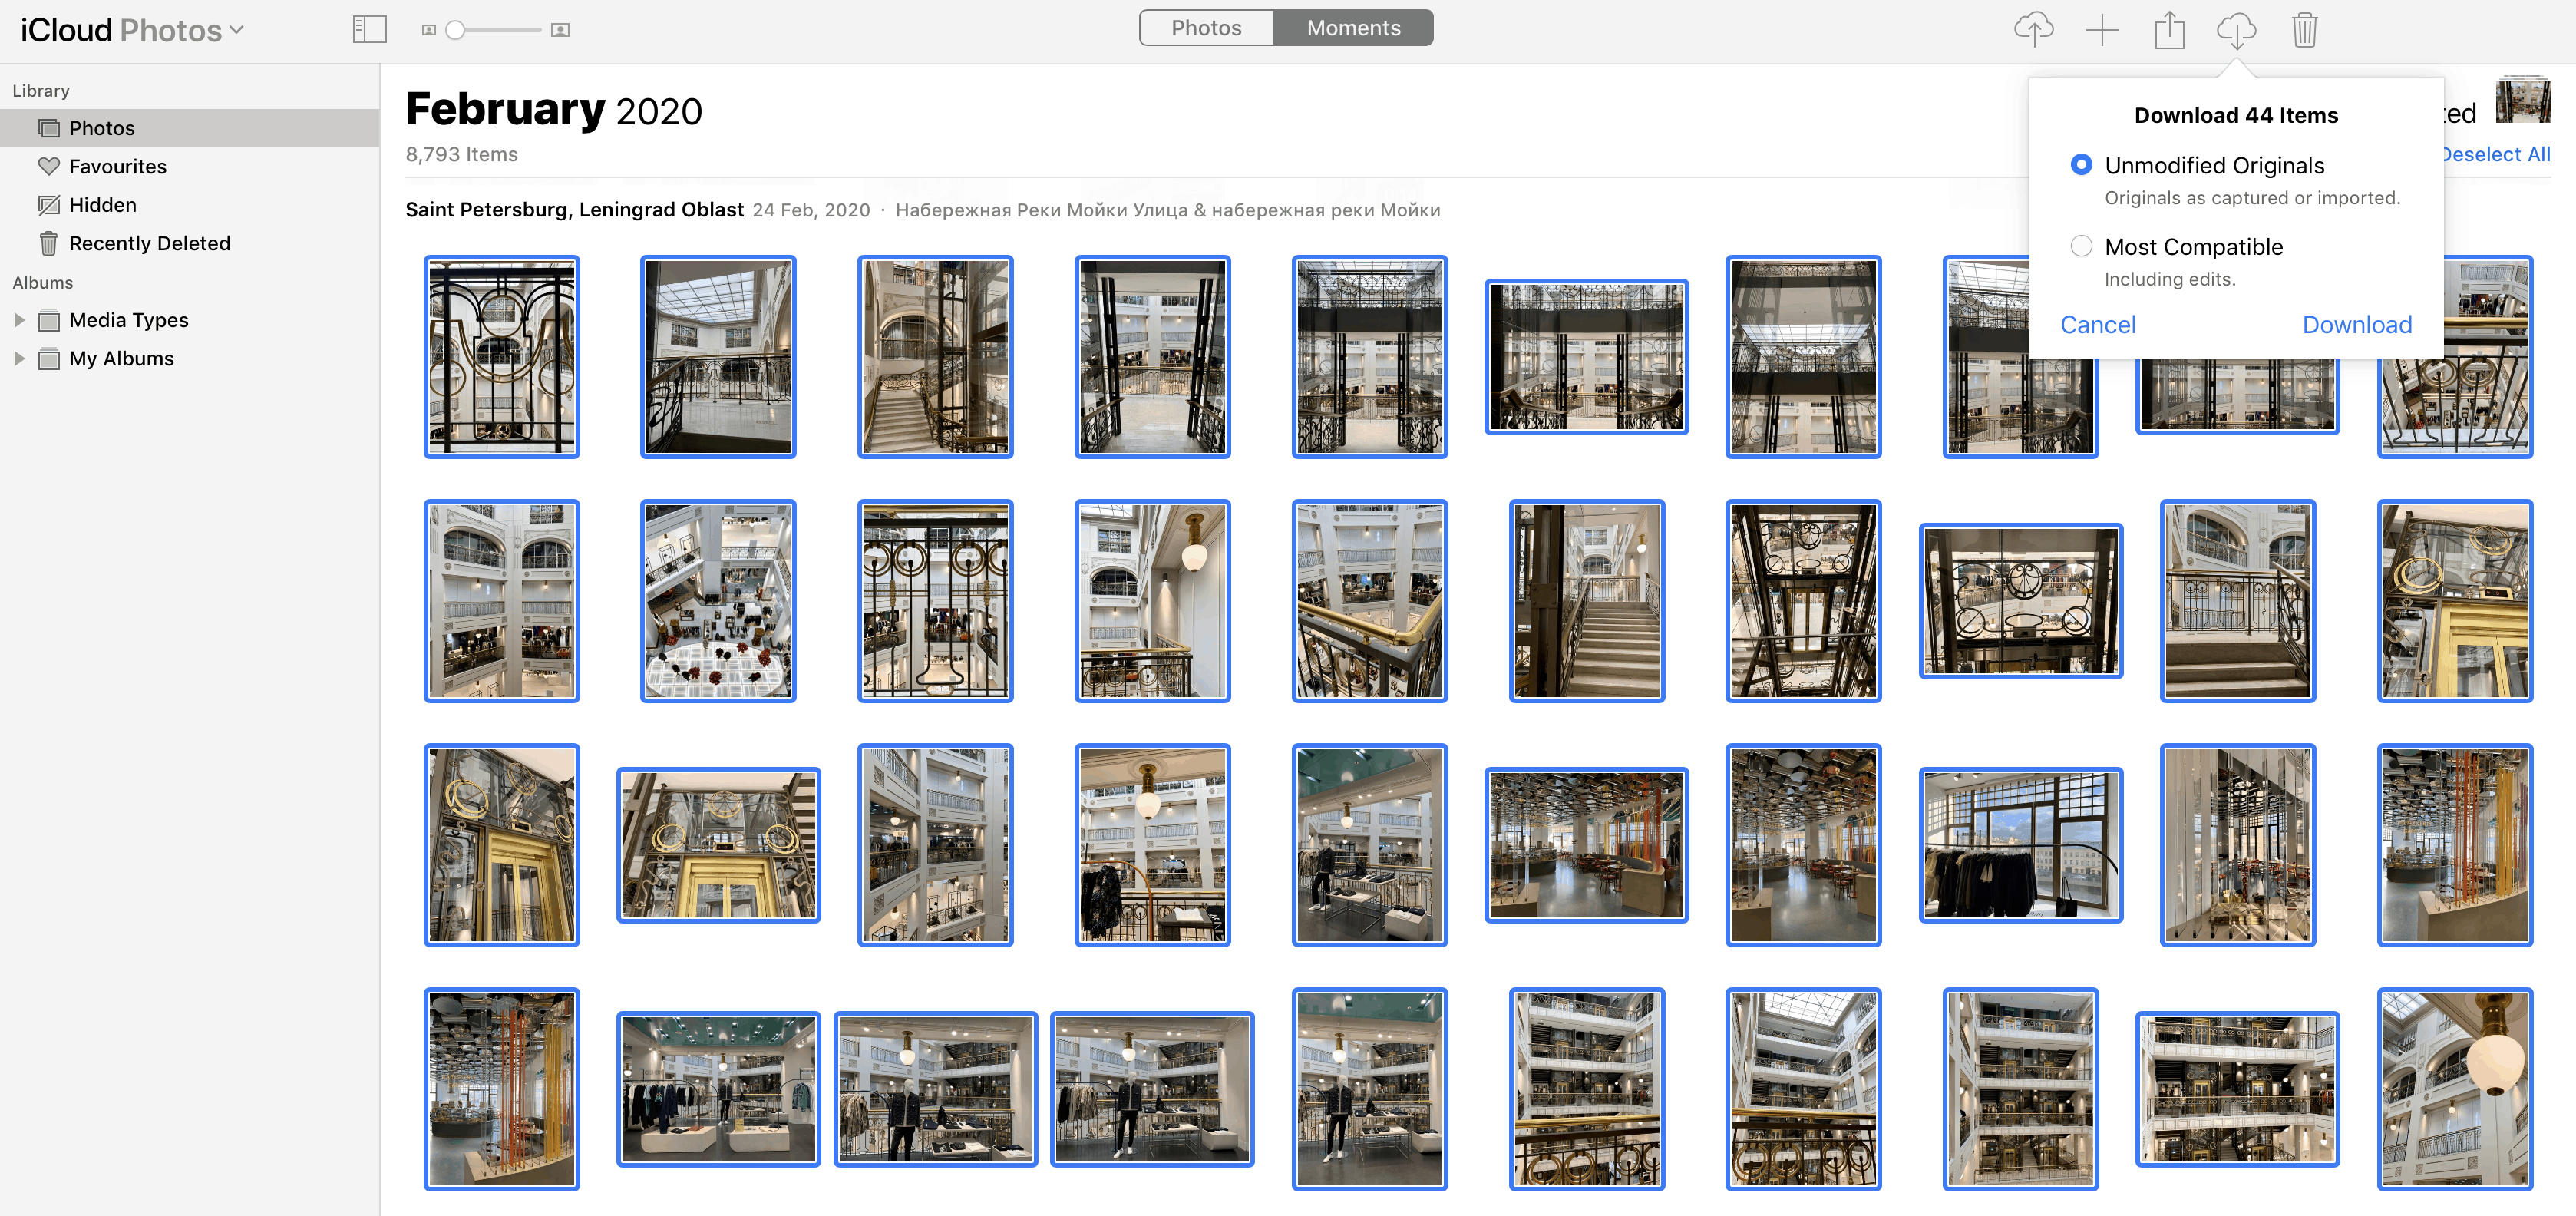Open Recently Deleted from the sidebar
Image resolution: width=2576 pixels, height=1216 pixels.
coord(149,243)
